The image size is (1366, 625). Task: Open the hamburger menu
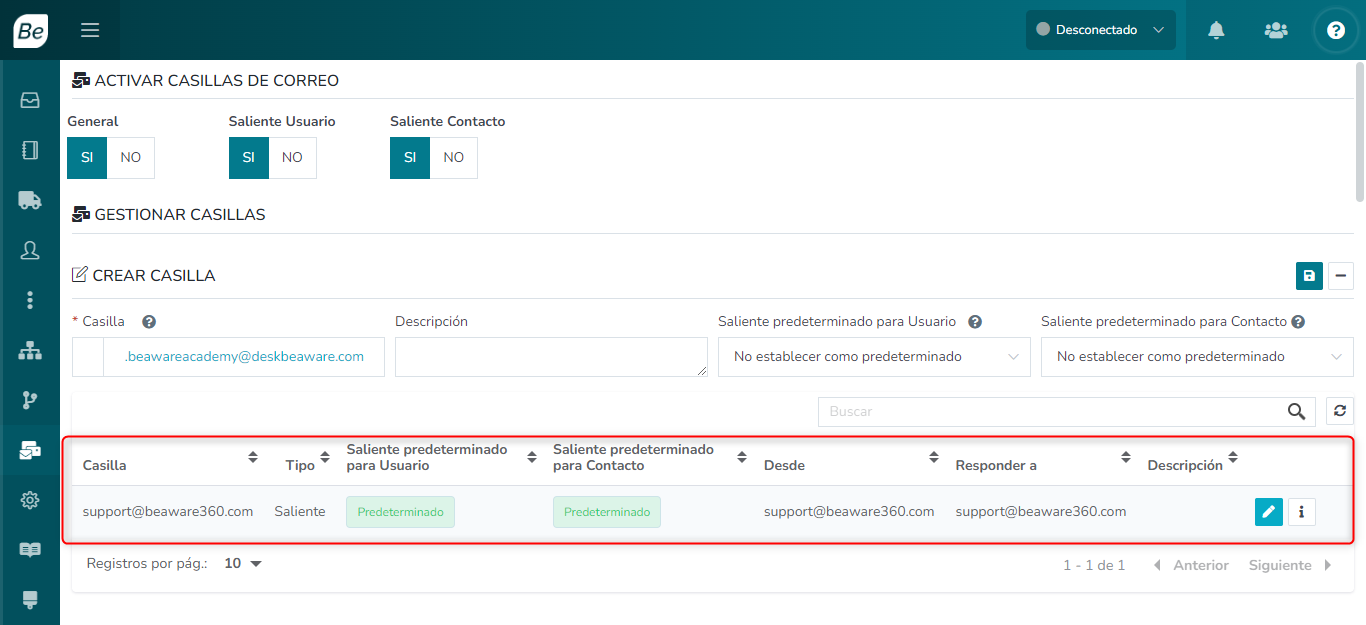tap(90, 30)
